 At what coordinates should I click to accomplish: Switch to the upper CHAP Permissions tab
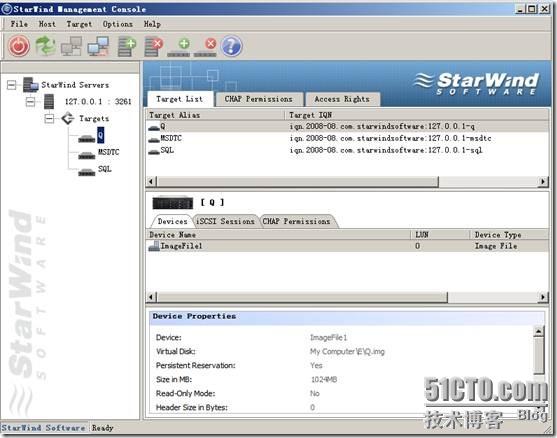pos(259,99)
